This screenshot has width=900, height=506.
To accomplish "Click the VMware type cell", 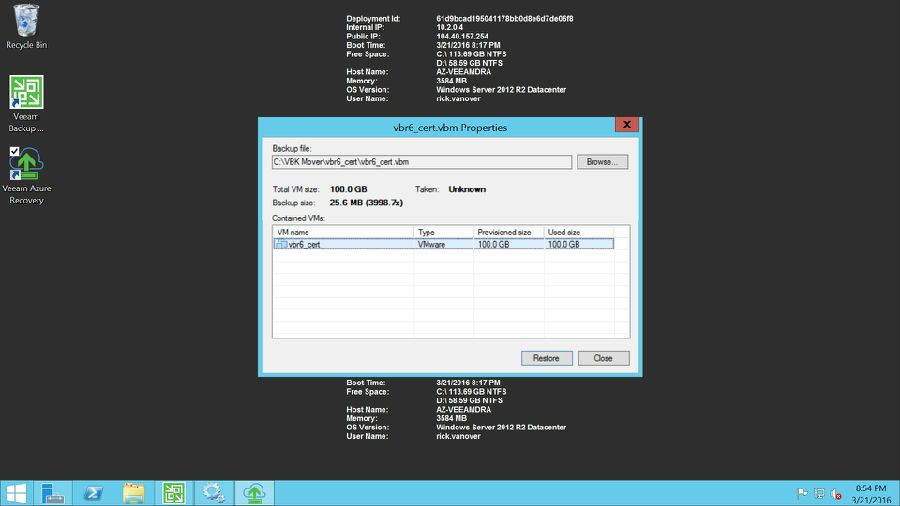I will (x=432, y=244).
